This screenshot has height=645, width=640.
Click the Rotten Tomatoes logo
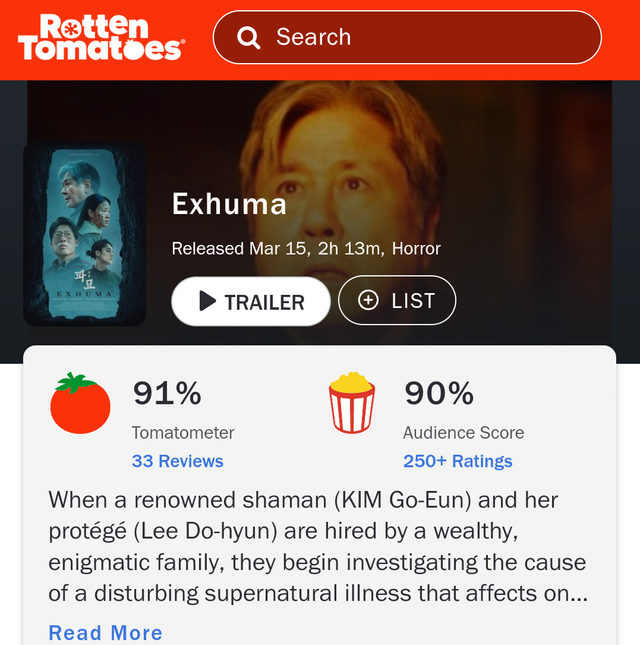tap(101, 37)
